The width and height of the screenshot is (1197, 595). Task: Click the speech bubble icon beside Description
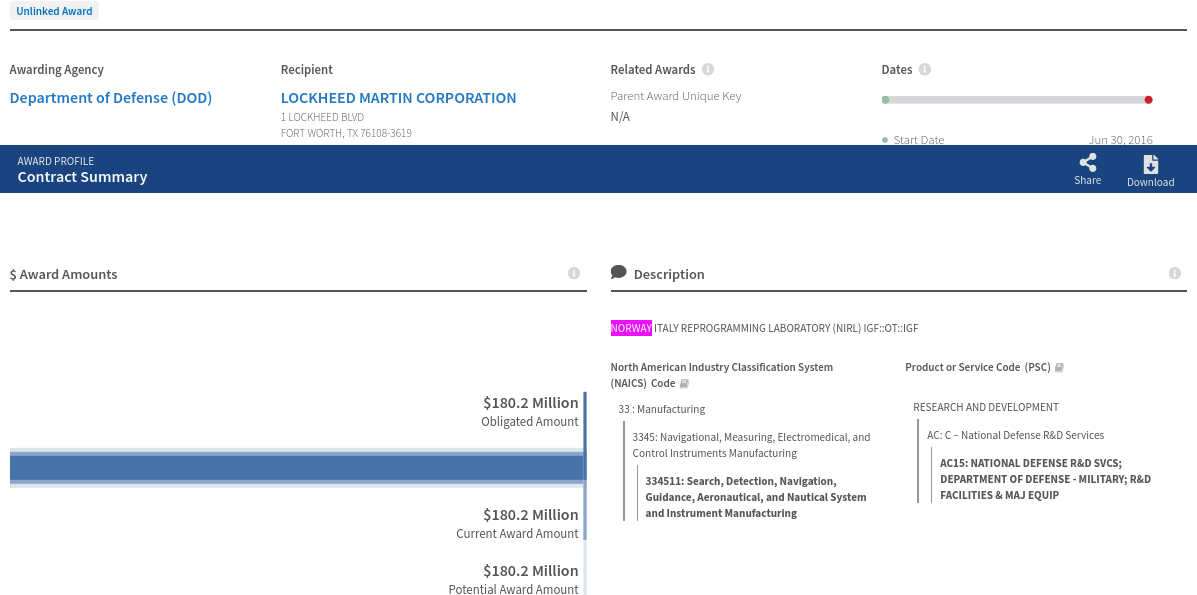coord(618,273)
